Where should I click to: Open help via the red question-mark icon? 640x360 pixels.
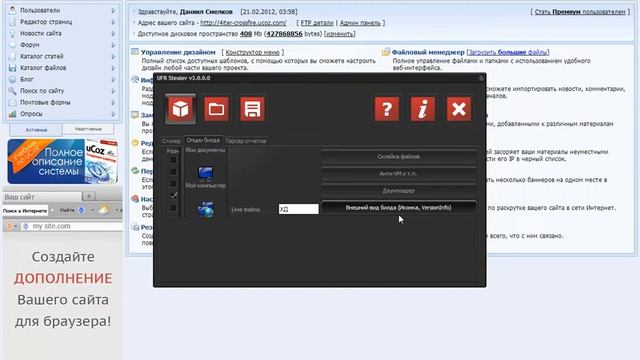(x=387, y=109)
